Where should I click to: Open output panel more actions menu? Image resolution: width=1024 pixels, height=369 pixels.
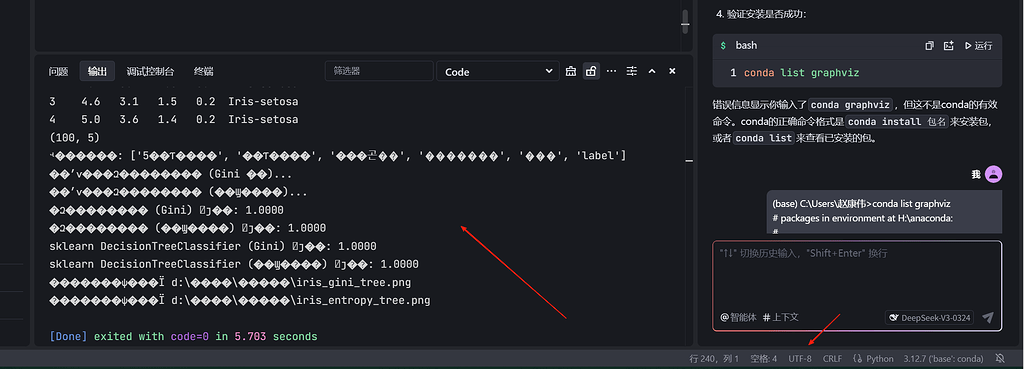611,71
